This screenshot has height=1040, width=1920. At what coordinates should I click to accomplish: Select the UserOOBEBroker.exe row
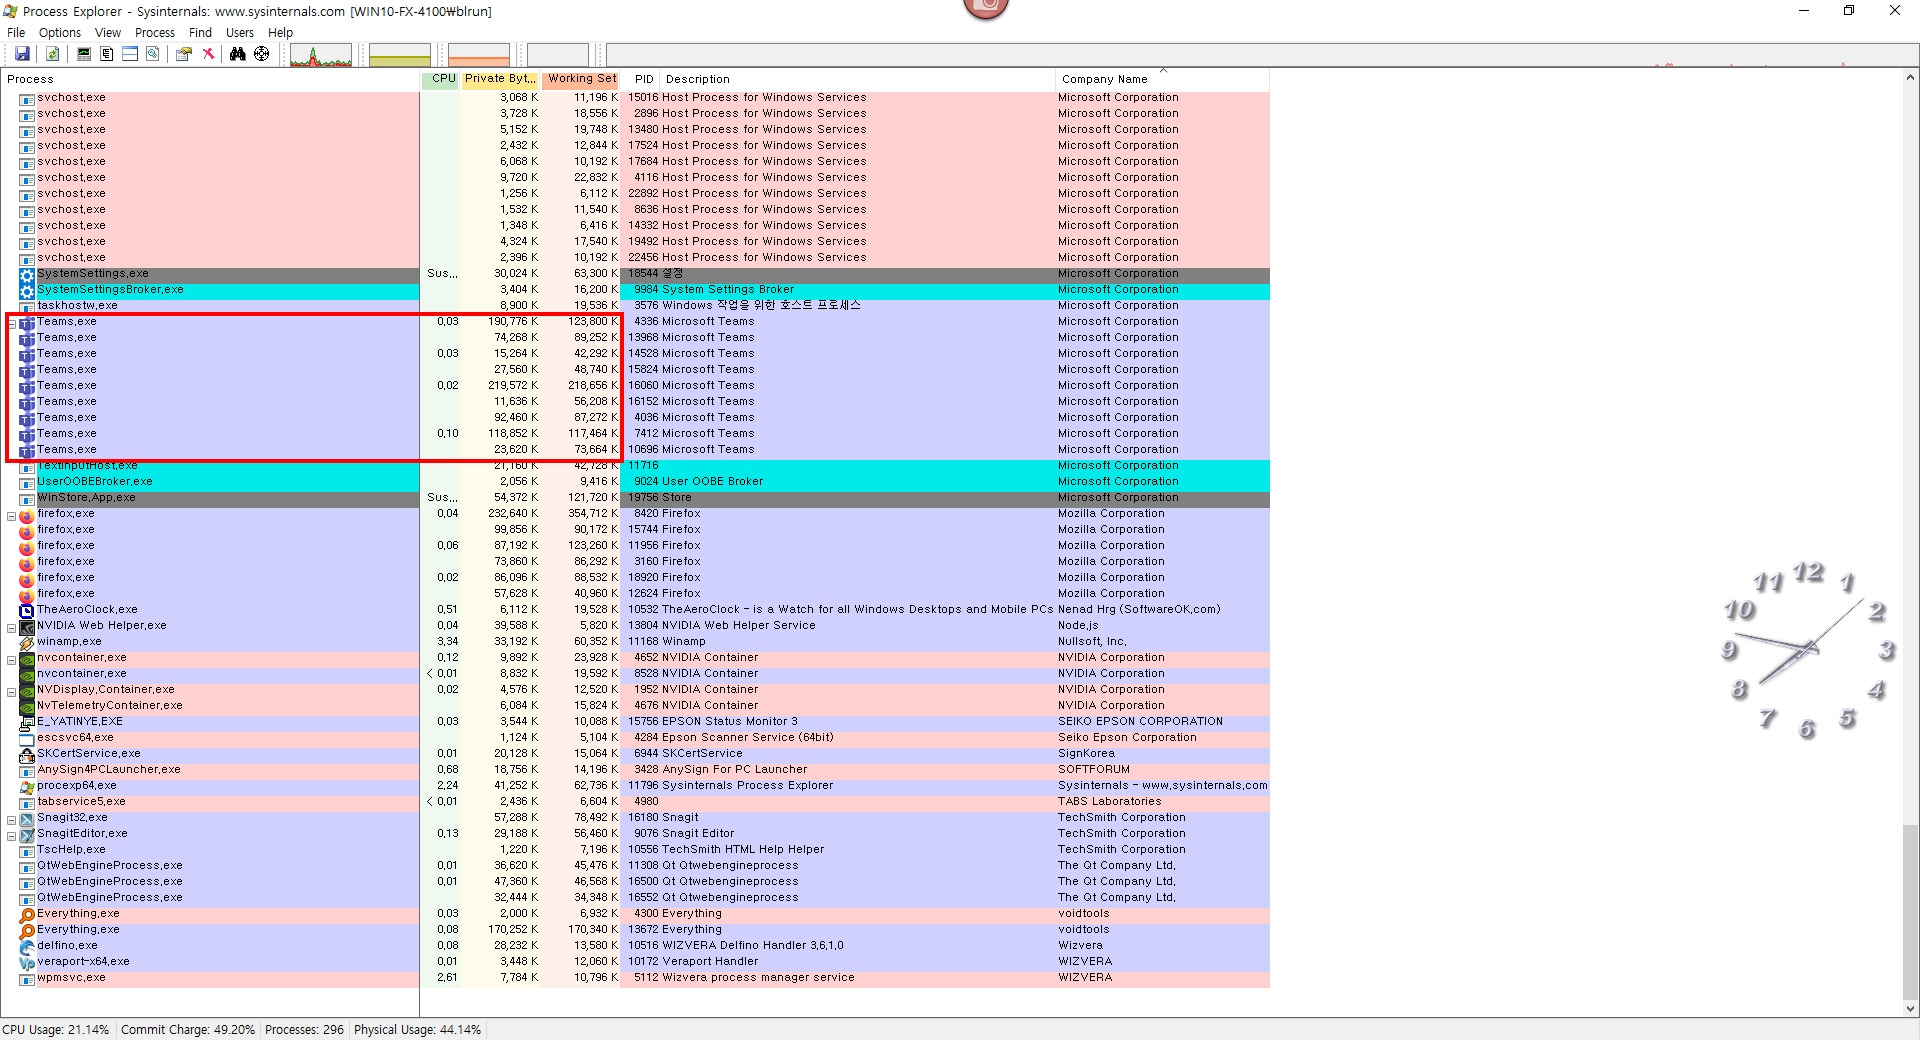[636, 482]
